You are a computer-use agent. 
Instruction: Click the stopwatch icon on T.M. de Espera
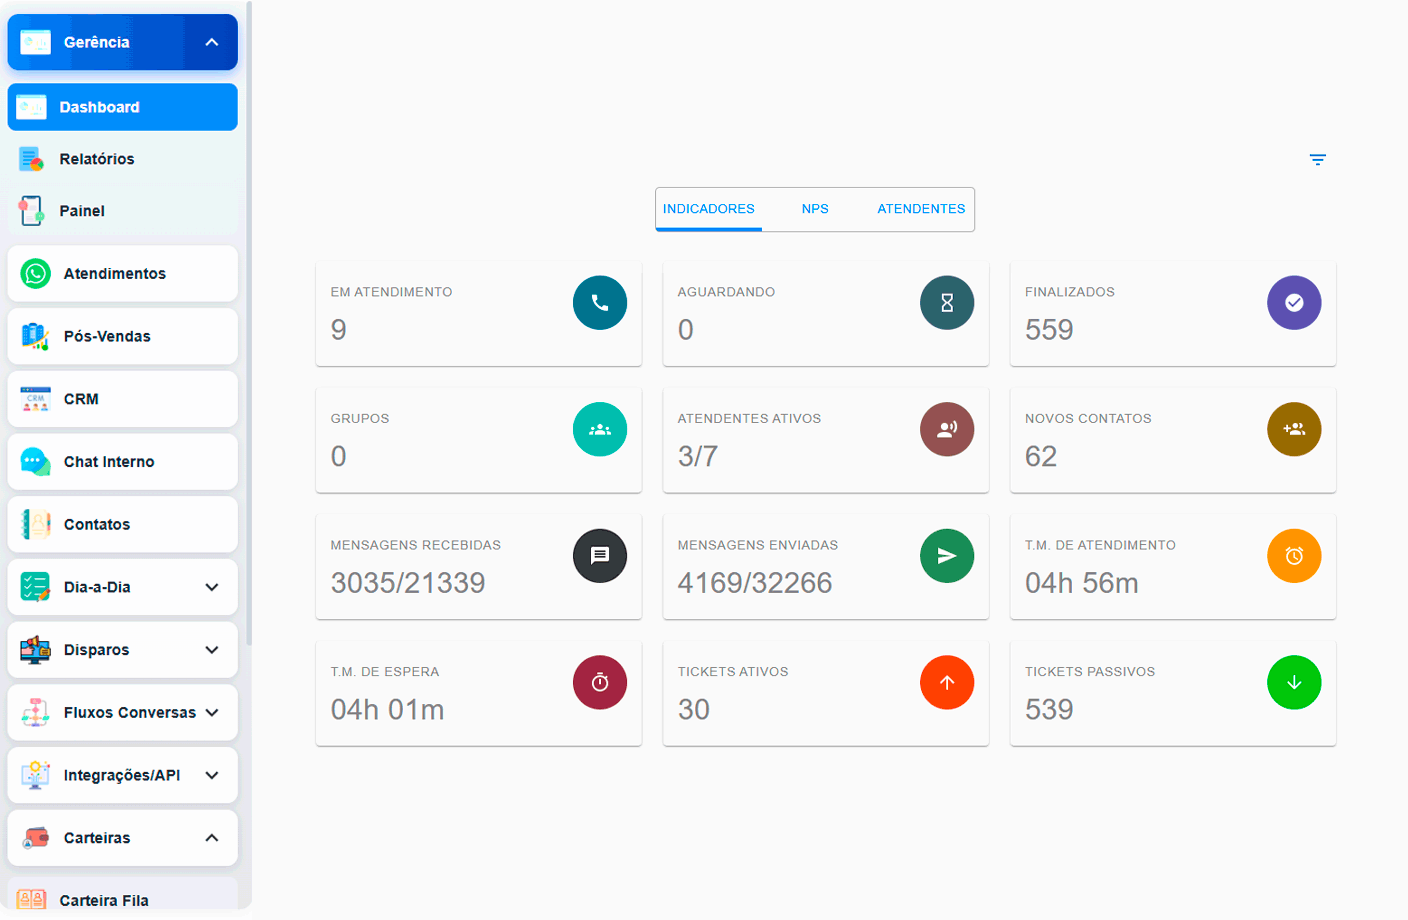point(600,683)
